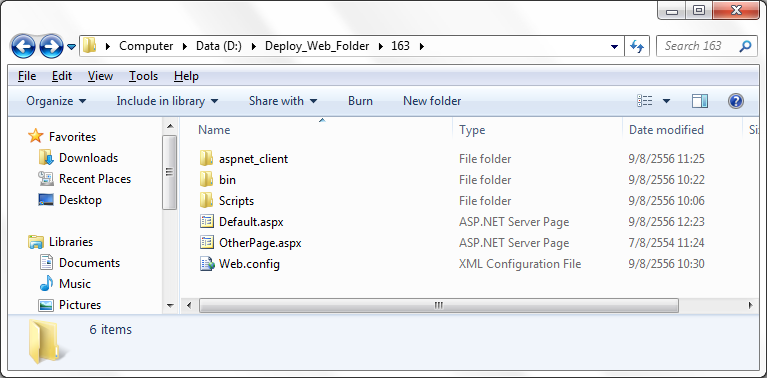The image size is (767, 378).
Task: Open recent pages dropdown next to Forward
Action: pyautogui.click(x=71, y=47)
